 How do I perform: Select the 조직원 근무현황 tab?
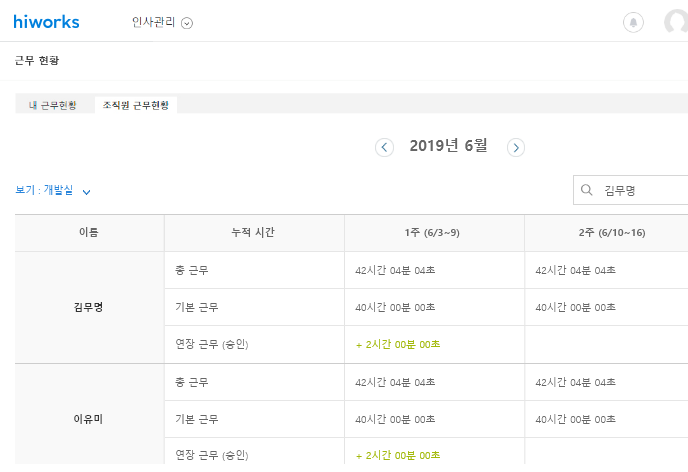pyautogui.click(x=136, y=105)
